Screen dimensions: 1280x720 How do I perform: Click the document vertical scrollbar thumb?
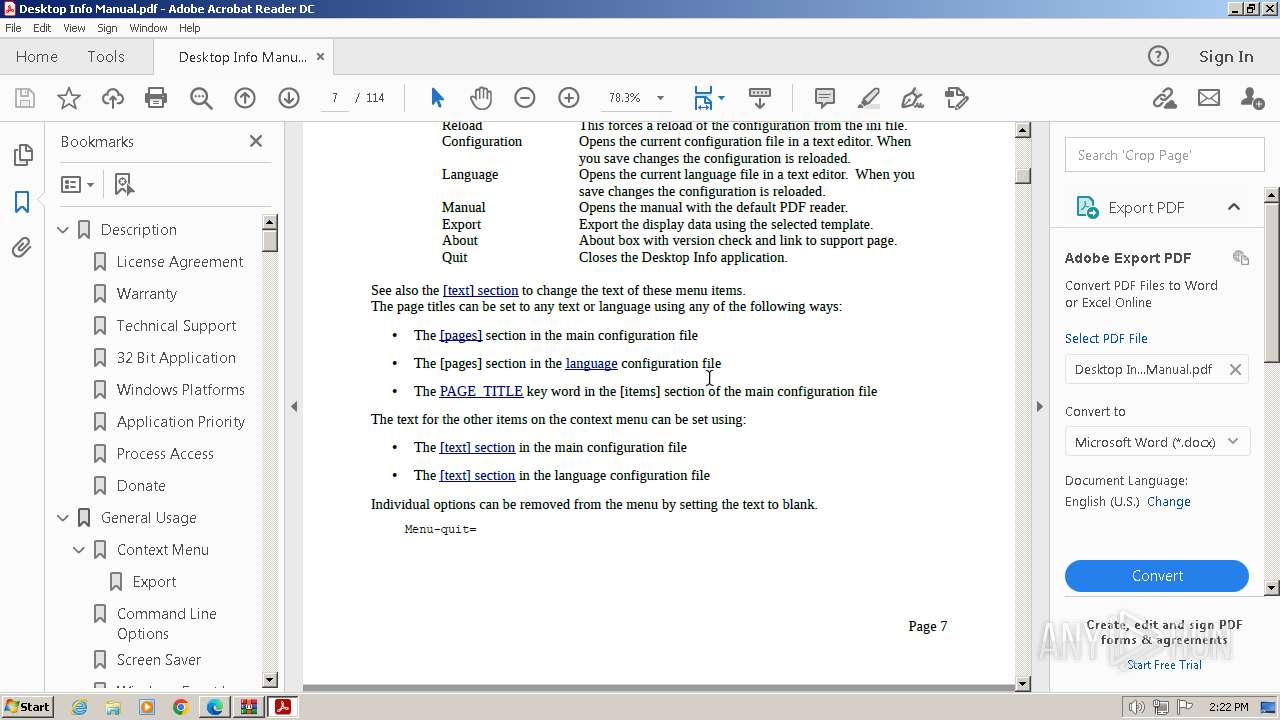tap(1023, 176)
